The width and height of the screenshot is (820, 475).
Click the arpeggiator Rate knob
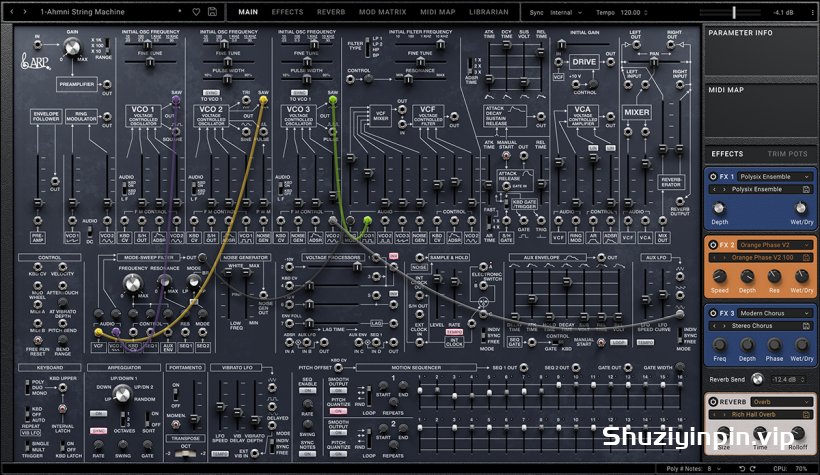click(x=98, y=445)
